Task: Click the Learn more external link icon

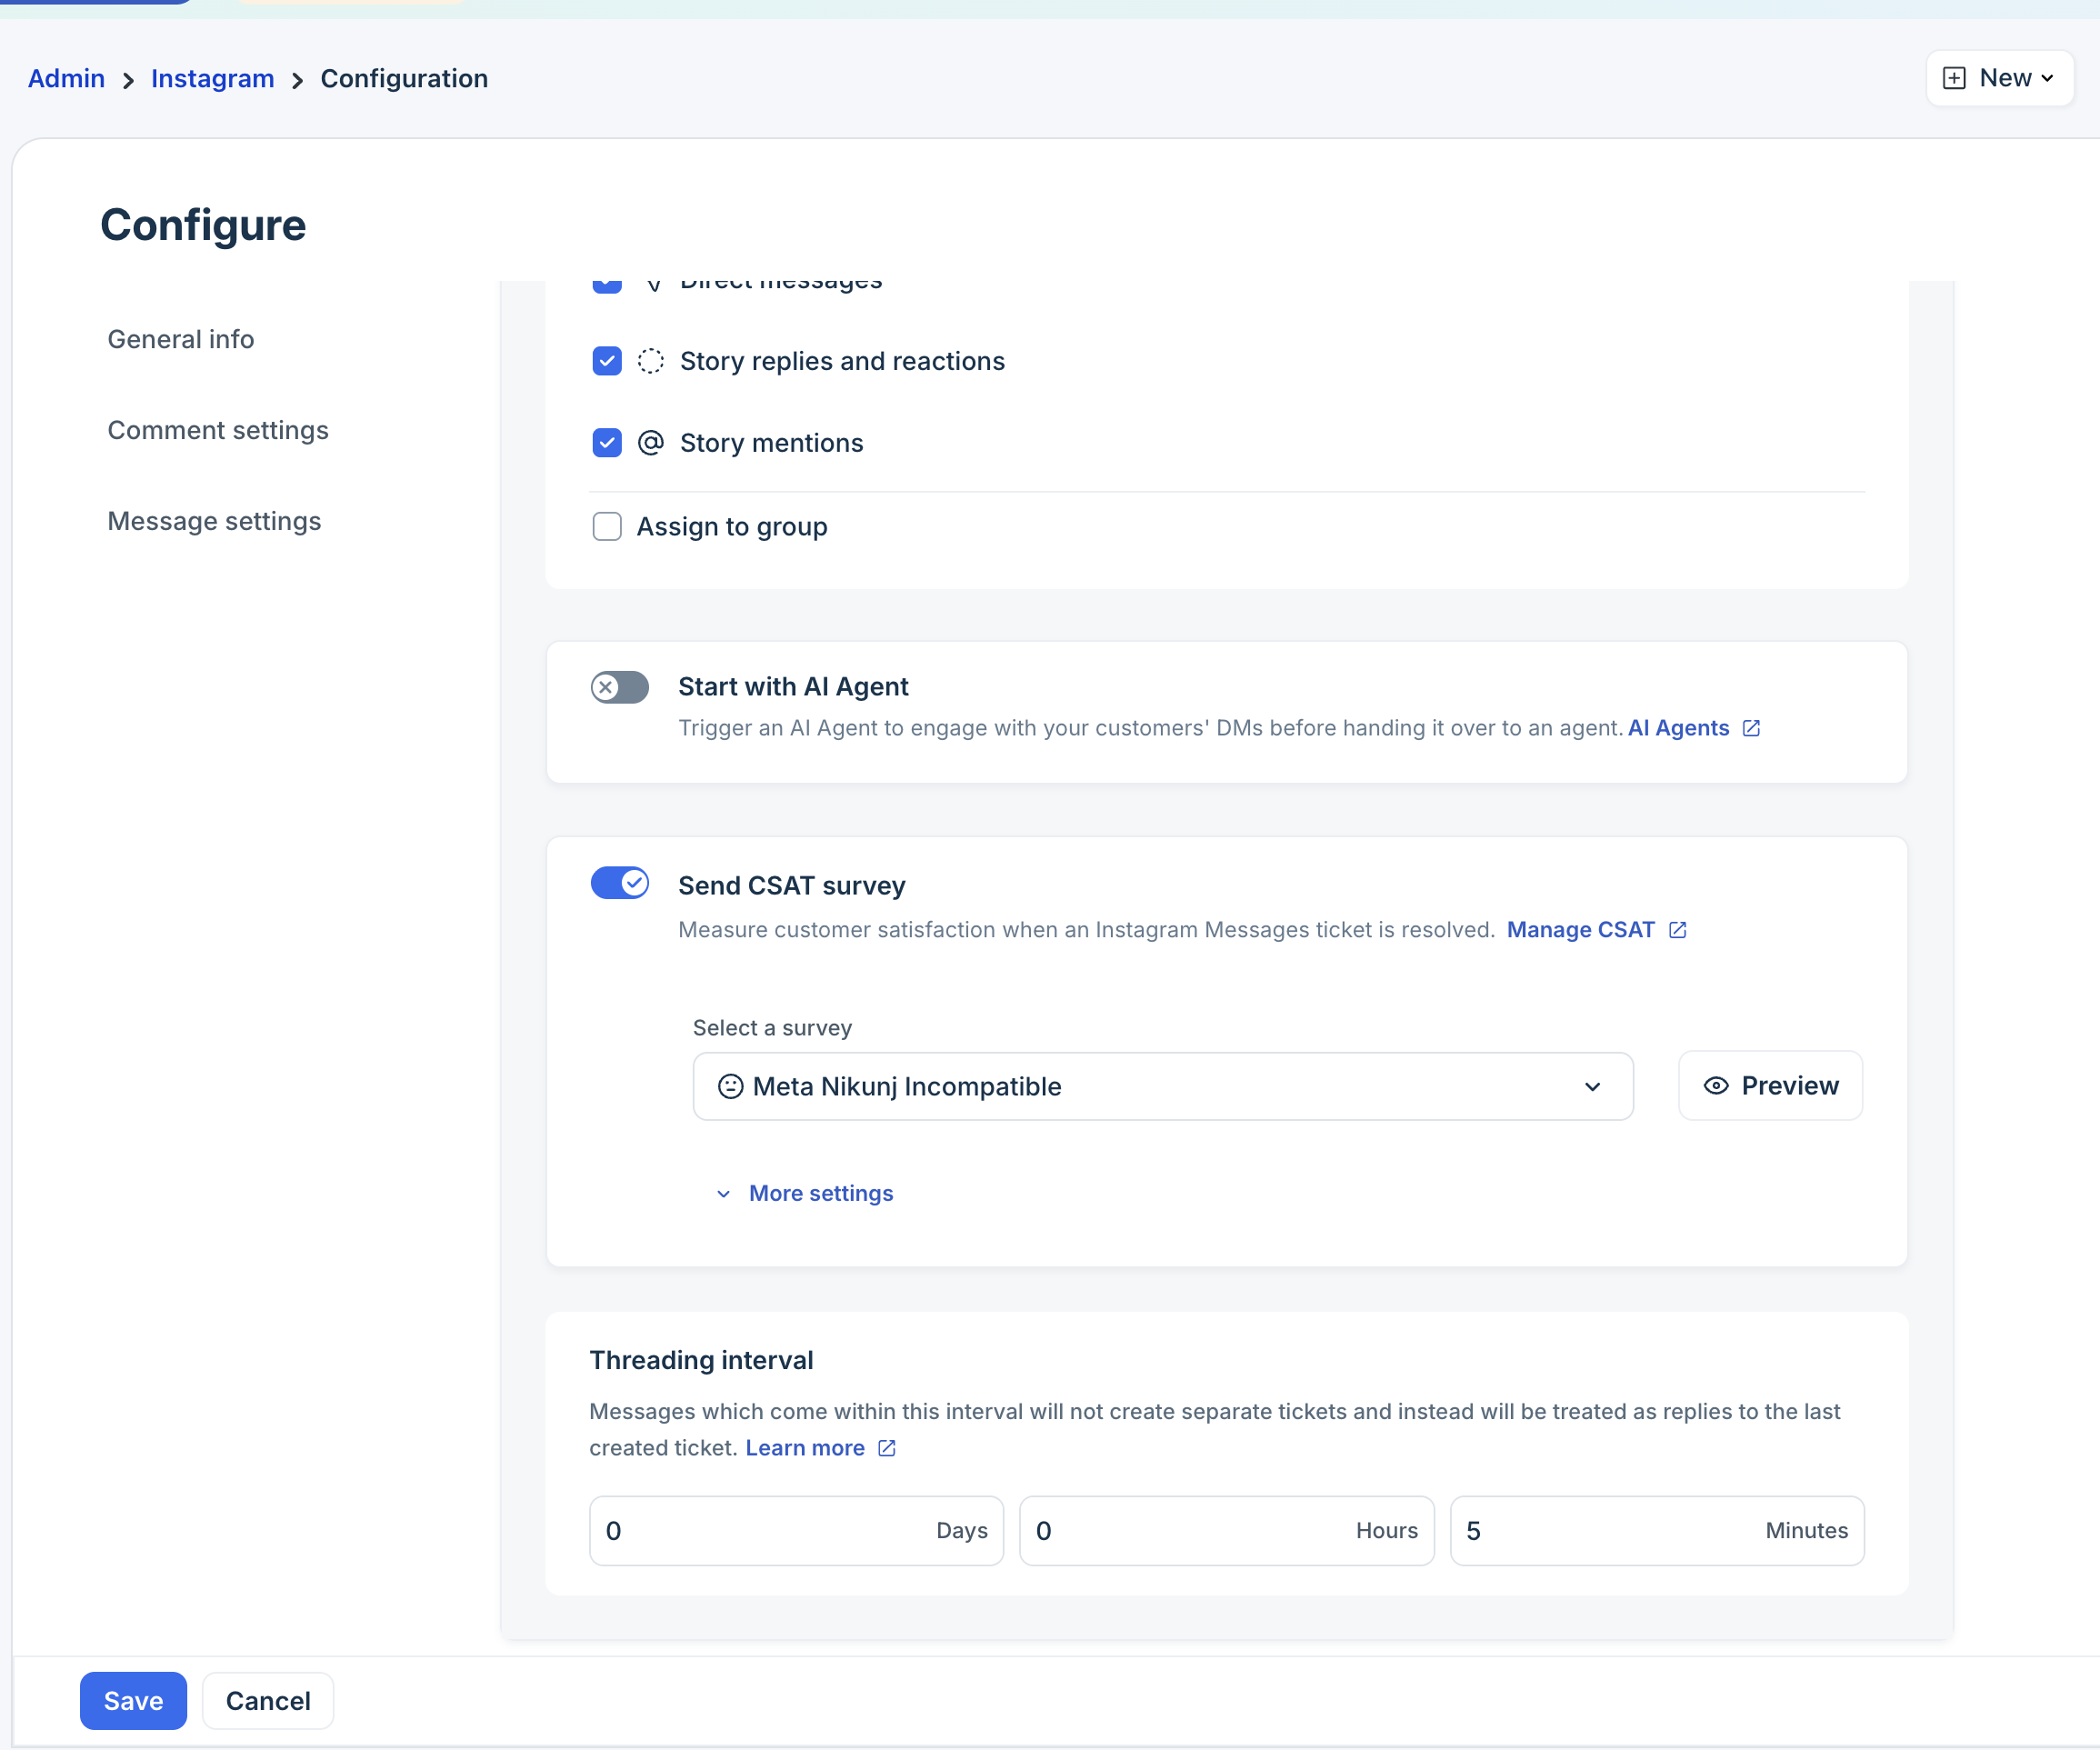Action: [886, 1448]
